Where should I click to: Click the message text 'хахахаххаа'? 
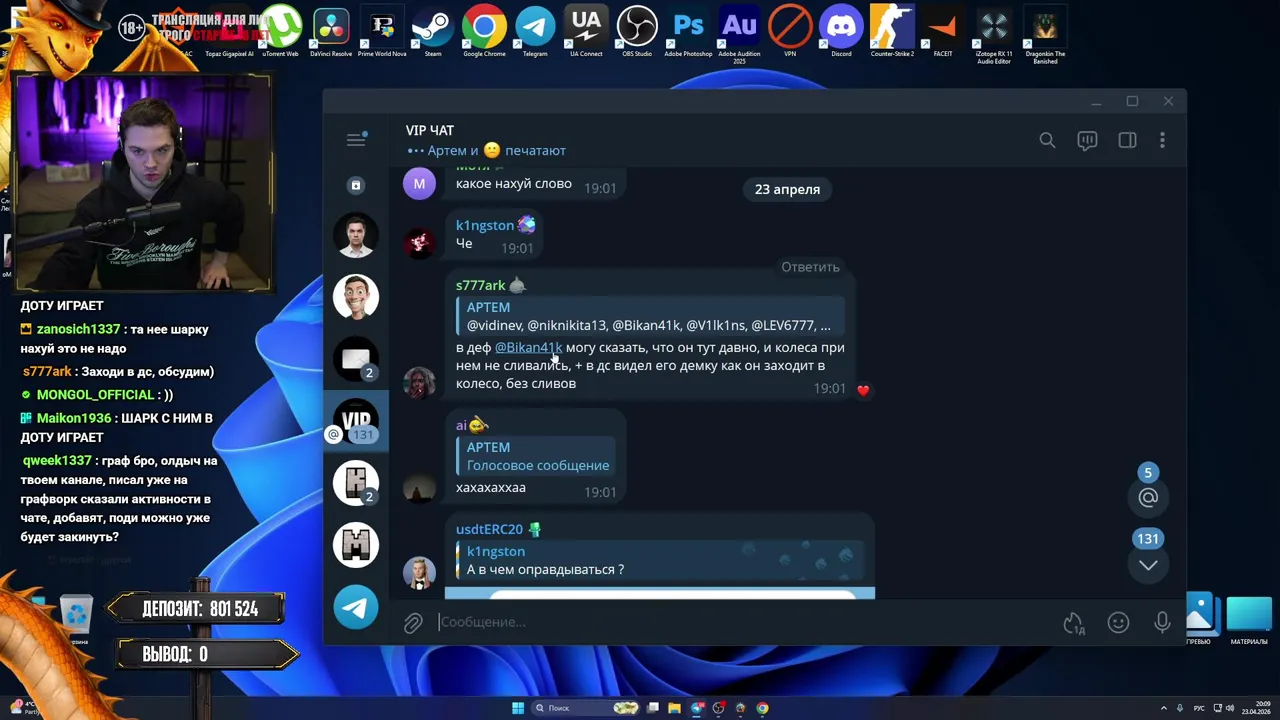491,488
